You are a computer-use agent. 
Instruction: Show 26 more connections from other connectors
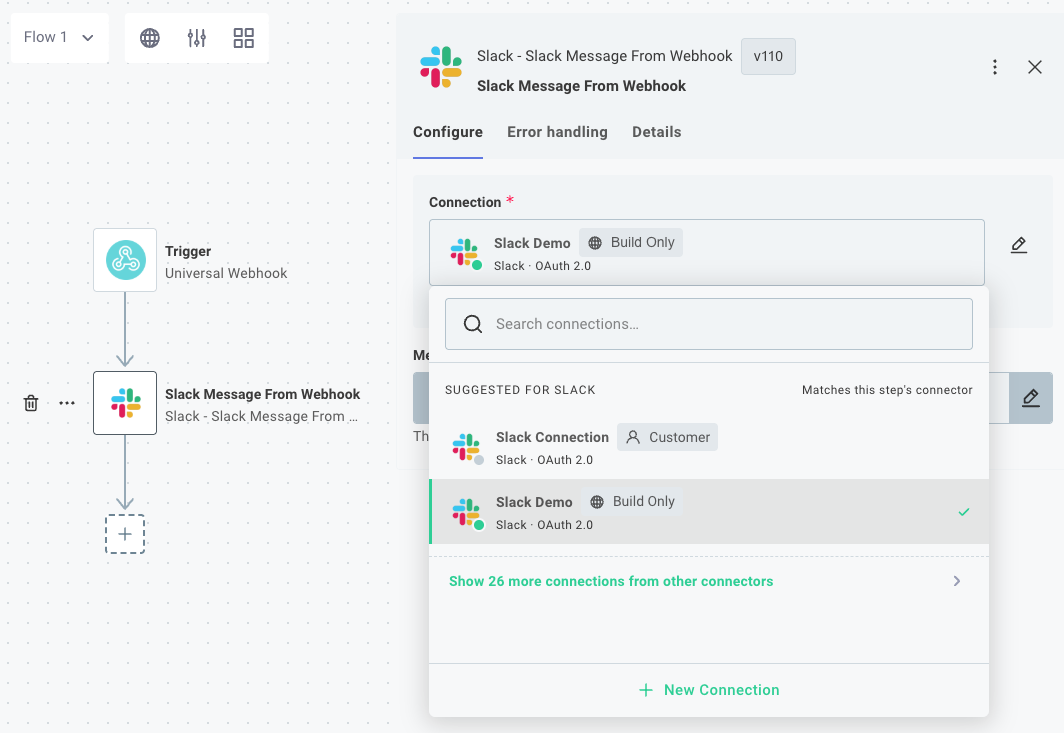click(611, 581)
